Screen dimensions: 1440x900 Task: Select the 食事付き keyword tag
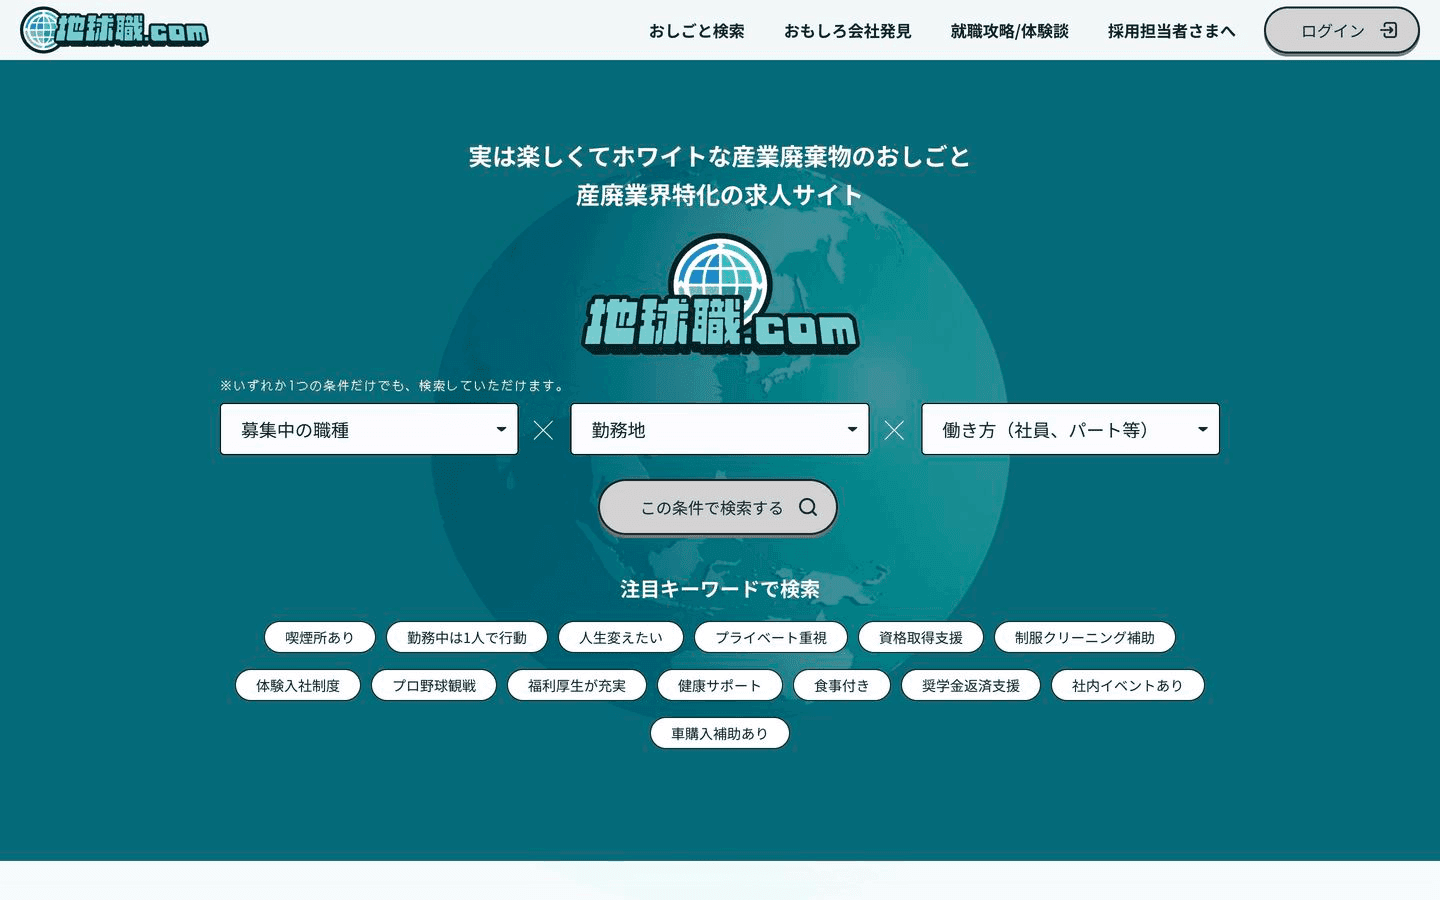tap(842, 685)
